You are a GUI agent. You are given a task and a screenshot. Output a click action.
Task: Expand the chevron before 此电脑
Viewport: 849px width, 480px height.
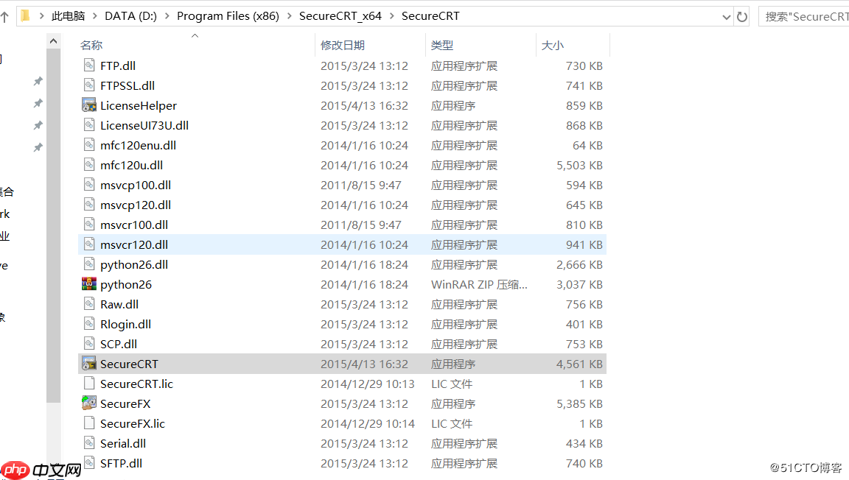click(41, 16)
